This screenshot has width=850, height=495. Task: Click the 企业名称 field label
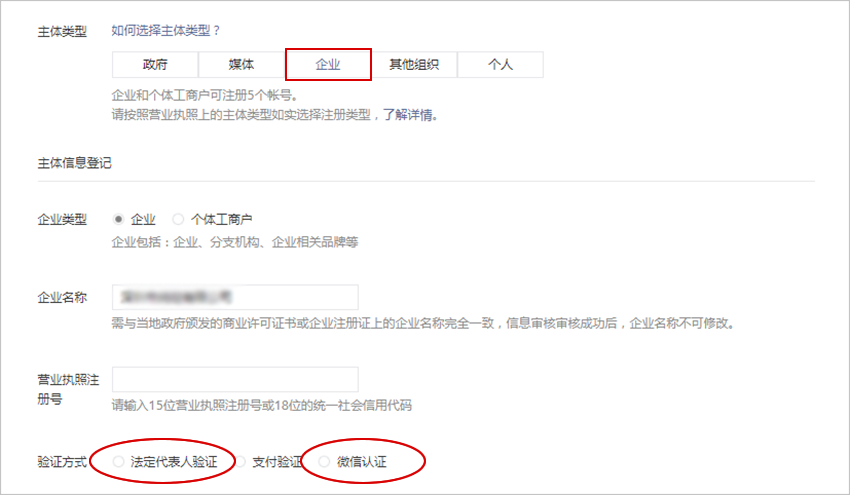click(x=62, y=298)
